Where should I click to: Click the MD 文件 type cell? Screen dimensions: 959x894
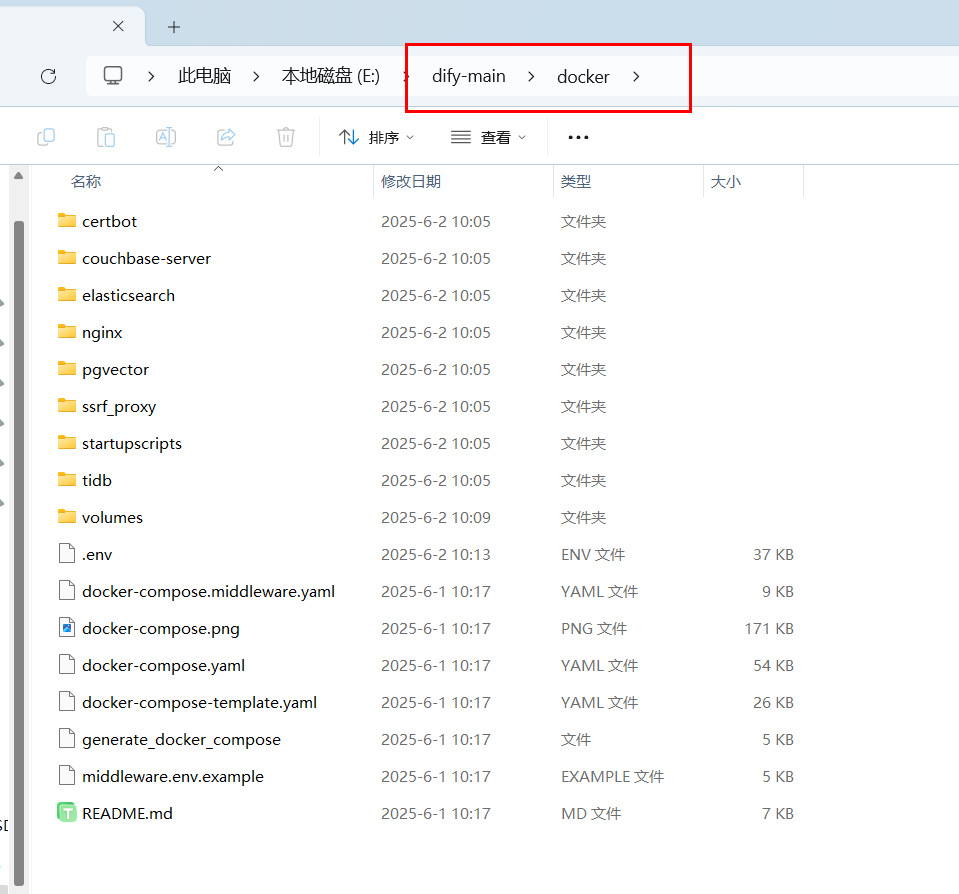[591, 813]
